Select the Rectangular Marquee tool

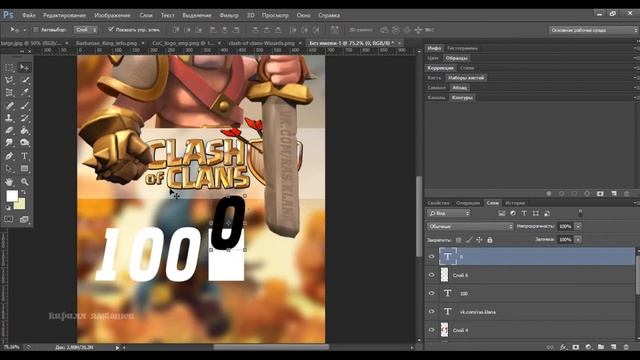pyautogui.click(x=9, y=67)
